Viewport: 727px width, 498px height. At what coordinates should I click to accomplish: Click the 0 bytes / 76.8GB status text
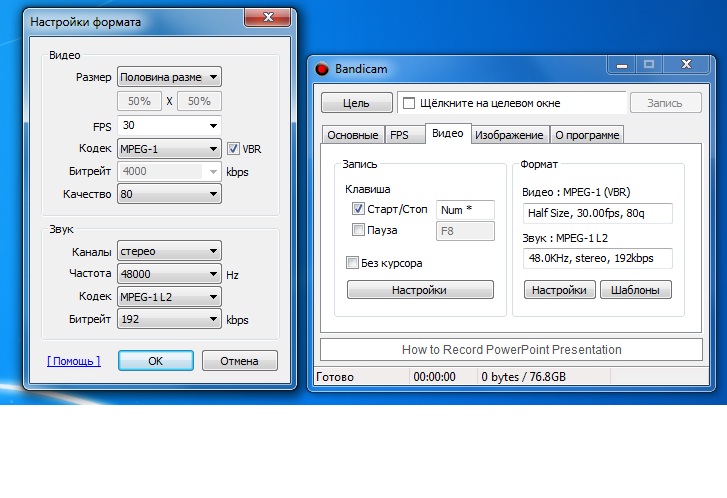coord(523,377)
